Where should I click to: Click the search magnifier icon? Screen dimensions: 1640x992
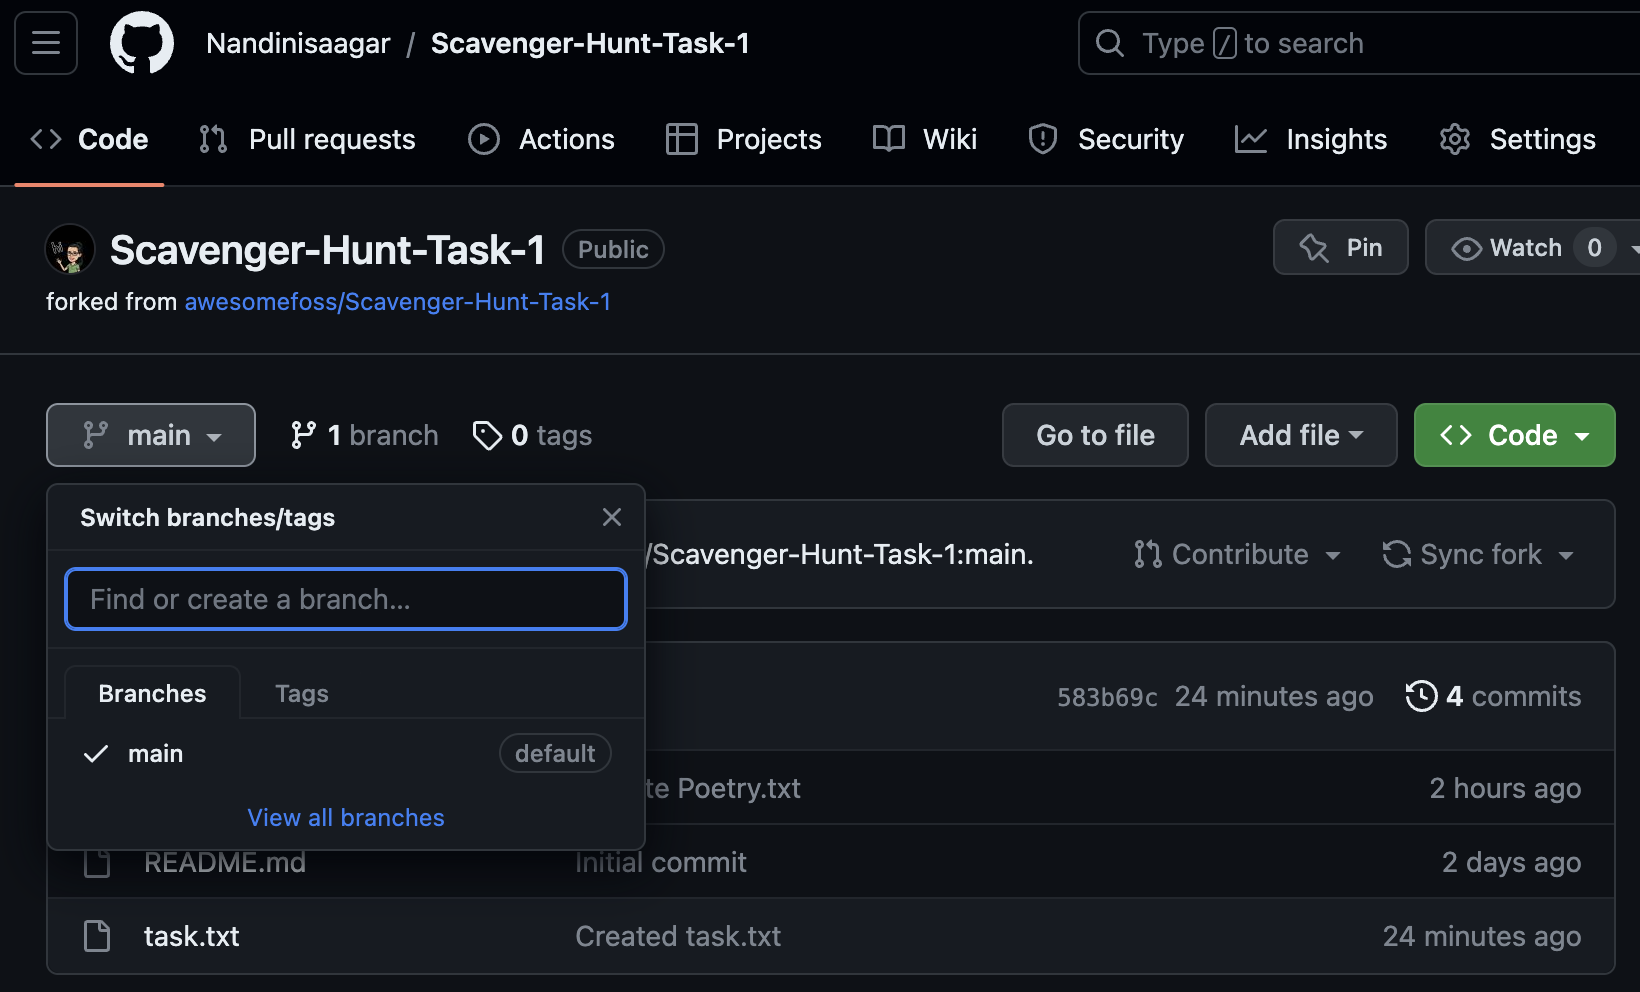pyautogui.click(x=1109, y=42)
